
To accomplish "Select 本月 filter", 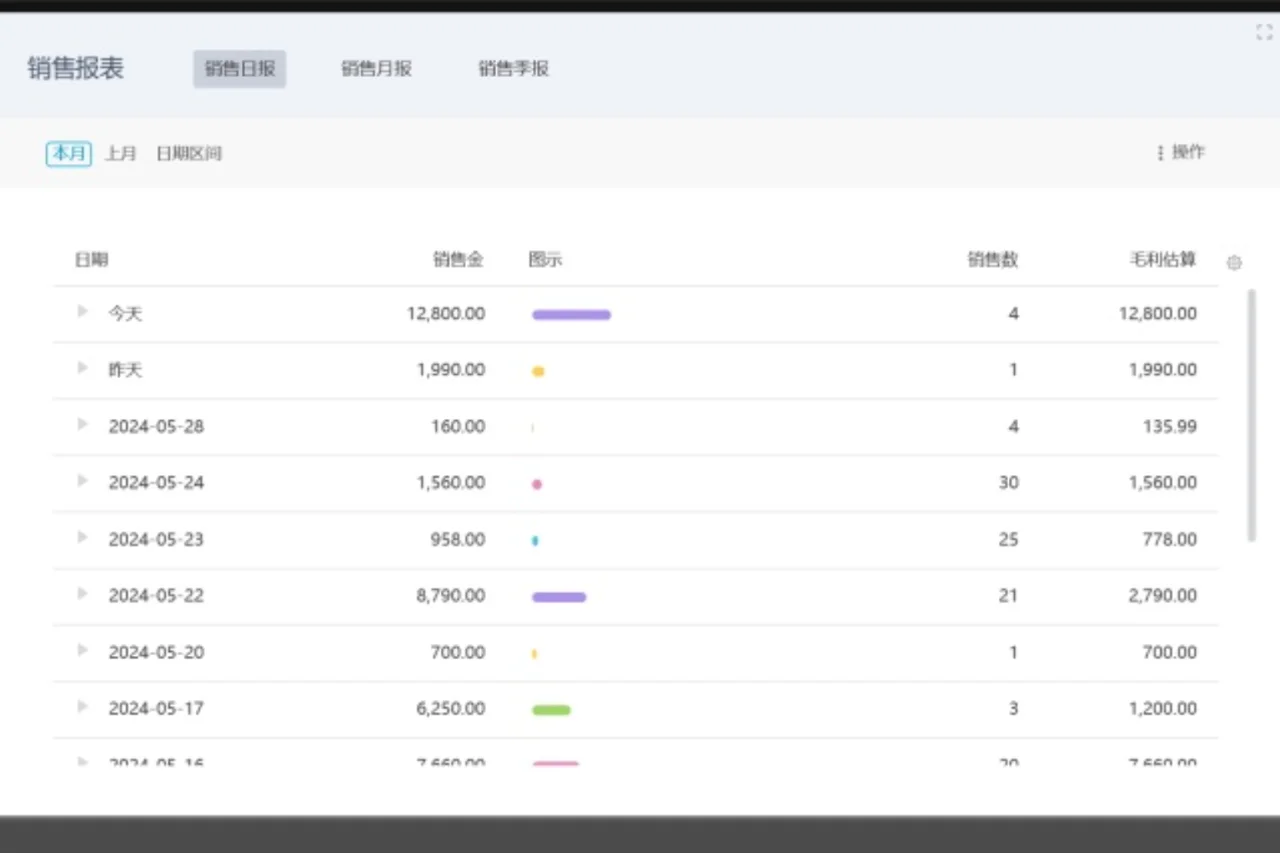I will click(69, 153).
